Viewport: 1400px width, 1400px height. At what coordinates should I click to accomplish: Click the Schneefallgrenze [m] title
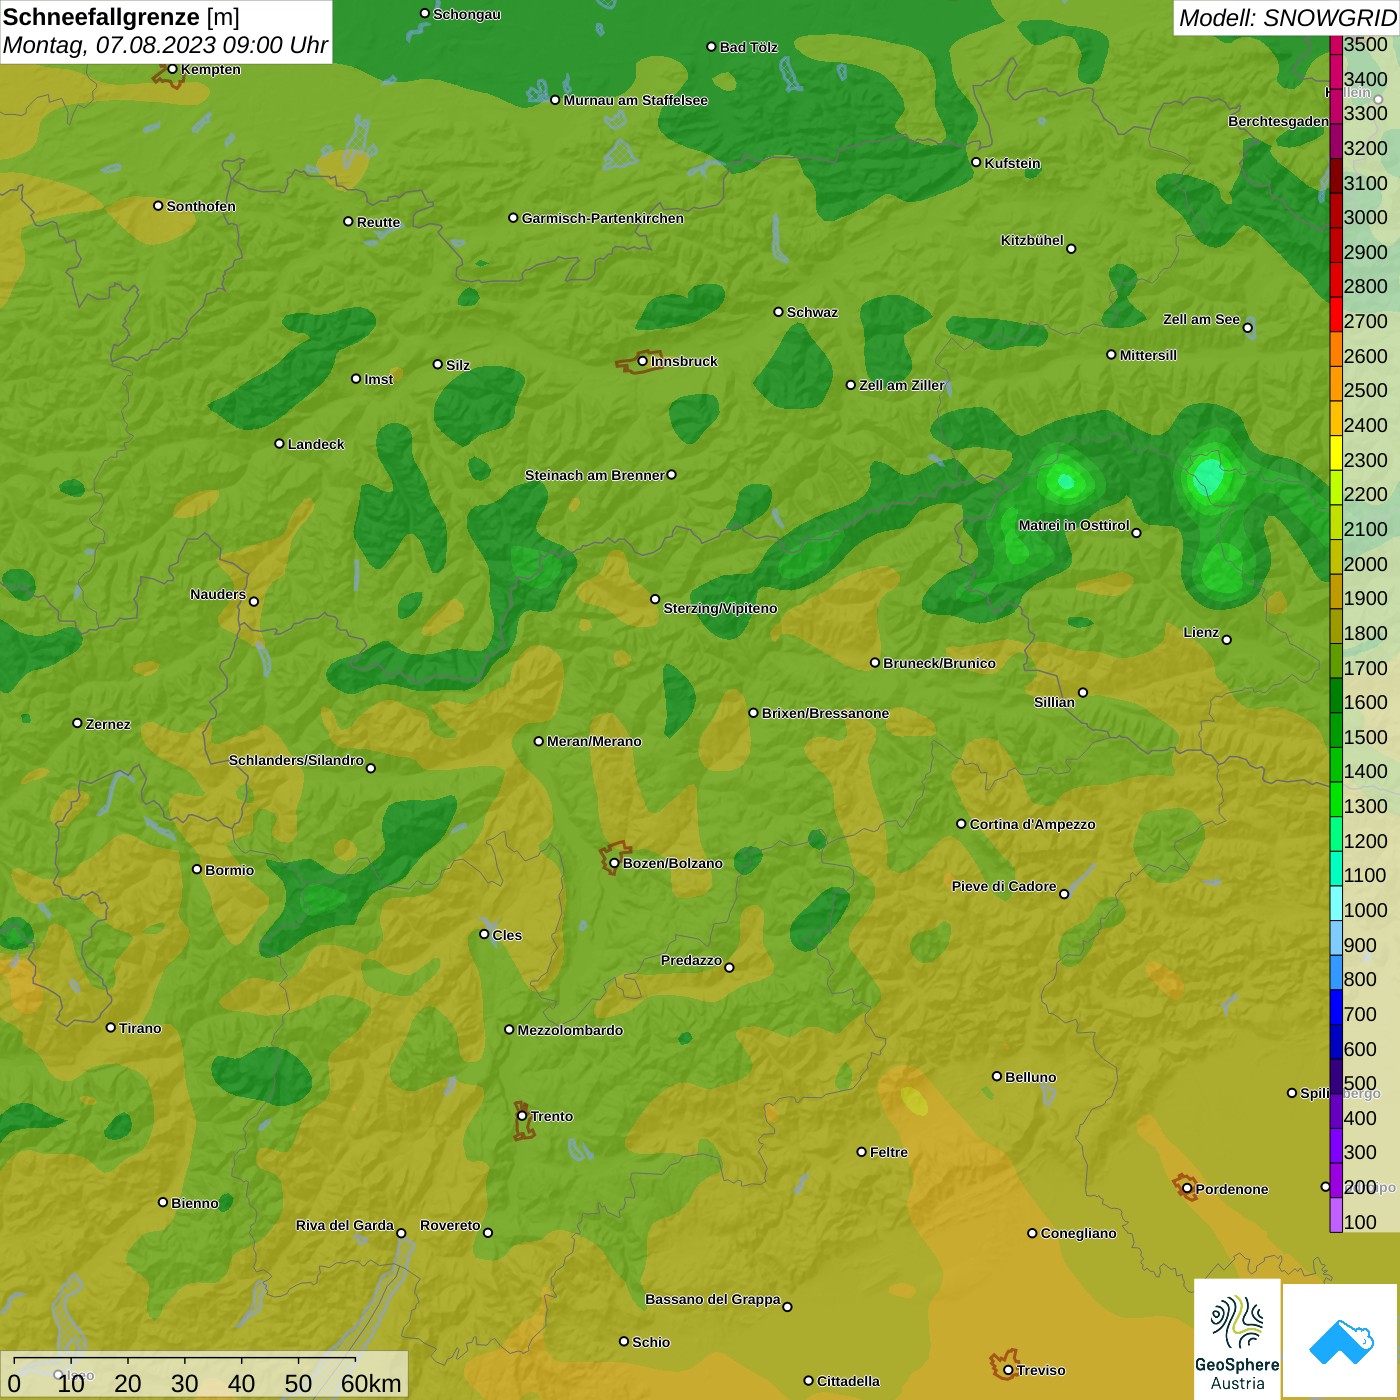[121, 17]
